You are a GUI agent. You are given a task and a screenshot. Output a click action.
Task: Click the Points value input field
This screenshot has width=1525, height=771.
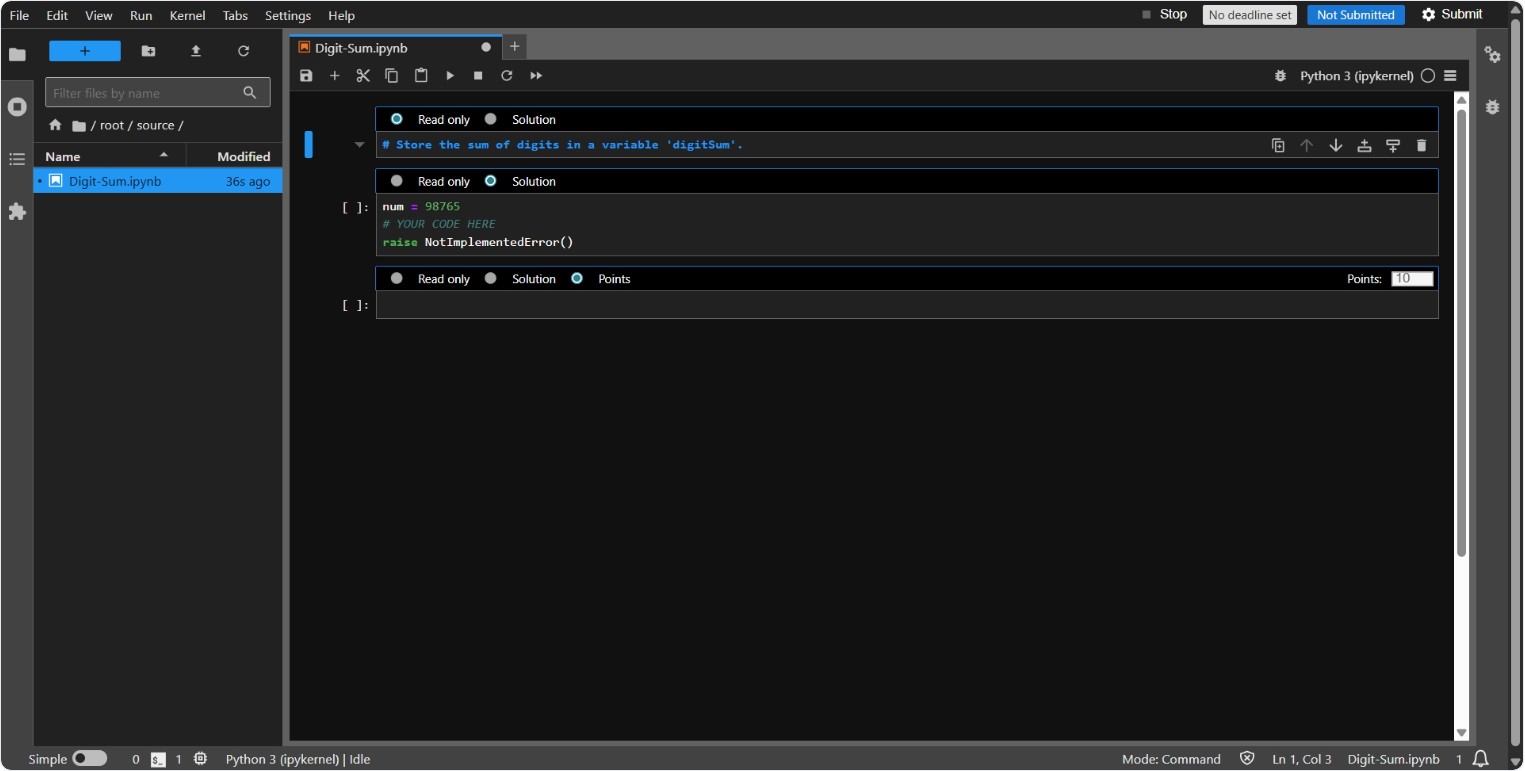pos(1412,279)
